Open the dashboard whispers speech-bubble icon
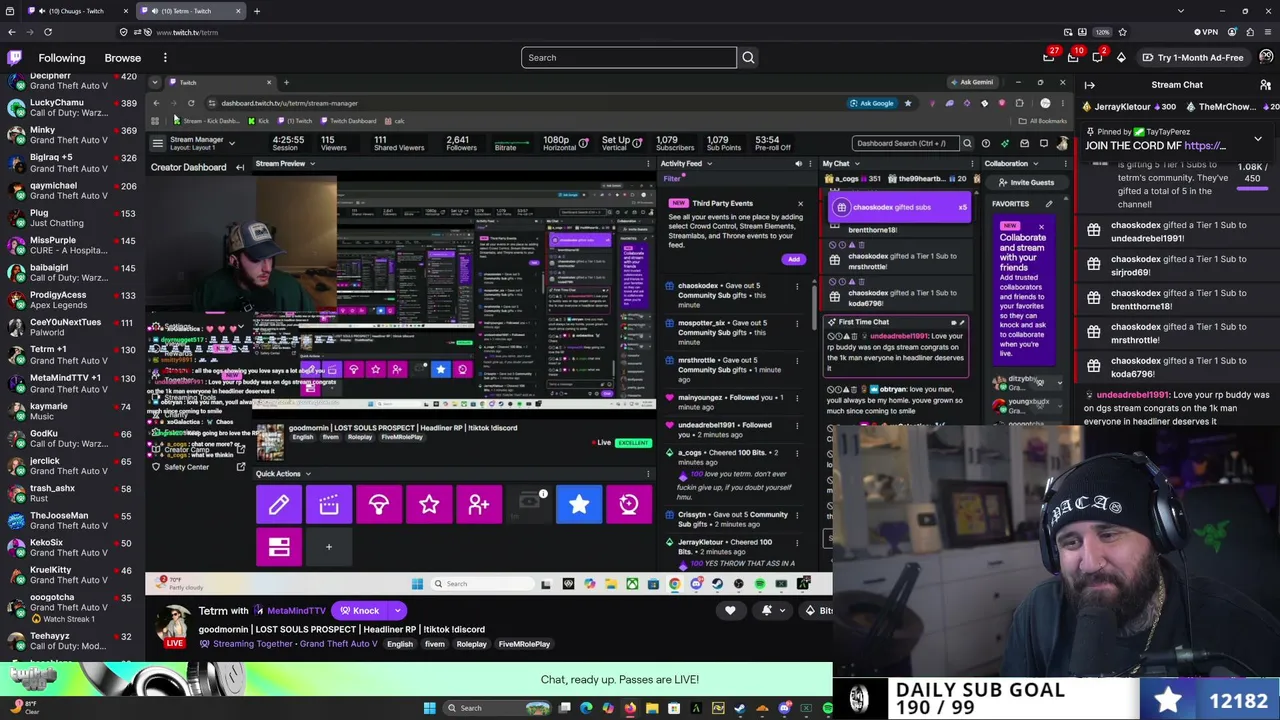The height and width of the screenshot is (720, 1280). coord(1043,143)
